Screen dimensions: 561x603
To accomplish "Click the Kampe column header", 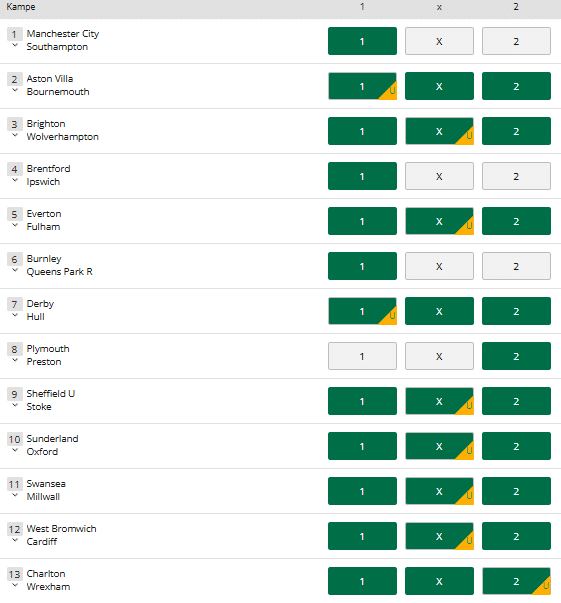I will click(x=21, y=7).
